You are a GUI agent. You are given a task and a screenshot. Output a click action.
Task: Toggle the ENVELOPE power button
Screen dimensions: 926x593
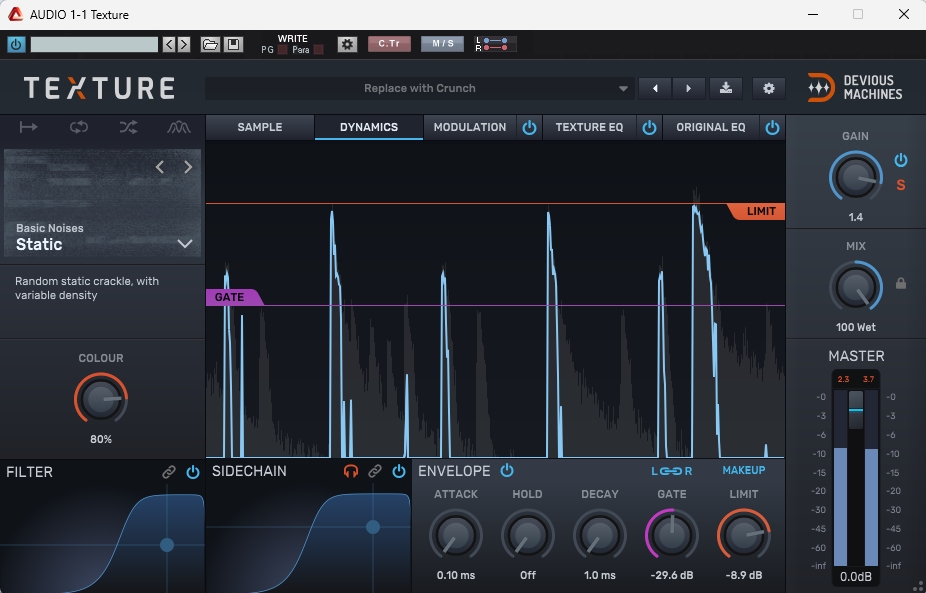tap(507, 471)
